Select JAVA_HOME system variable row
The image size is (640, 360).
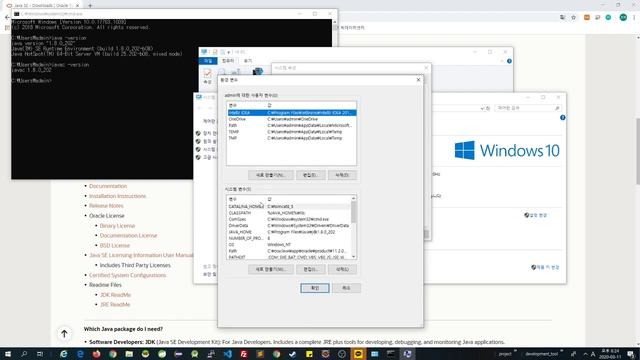(289, 232)
